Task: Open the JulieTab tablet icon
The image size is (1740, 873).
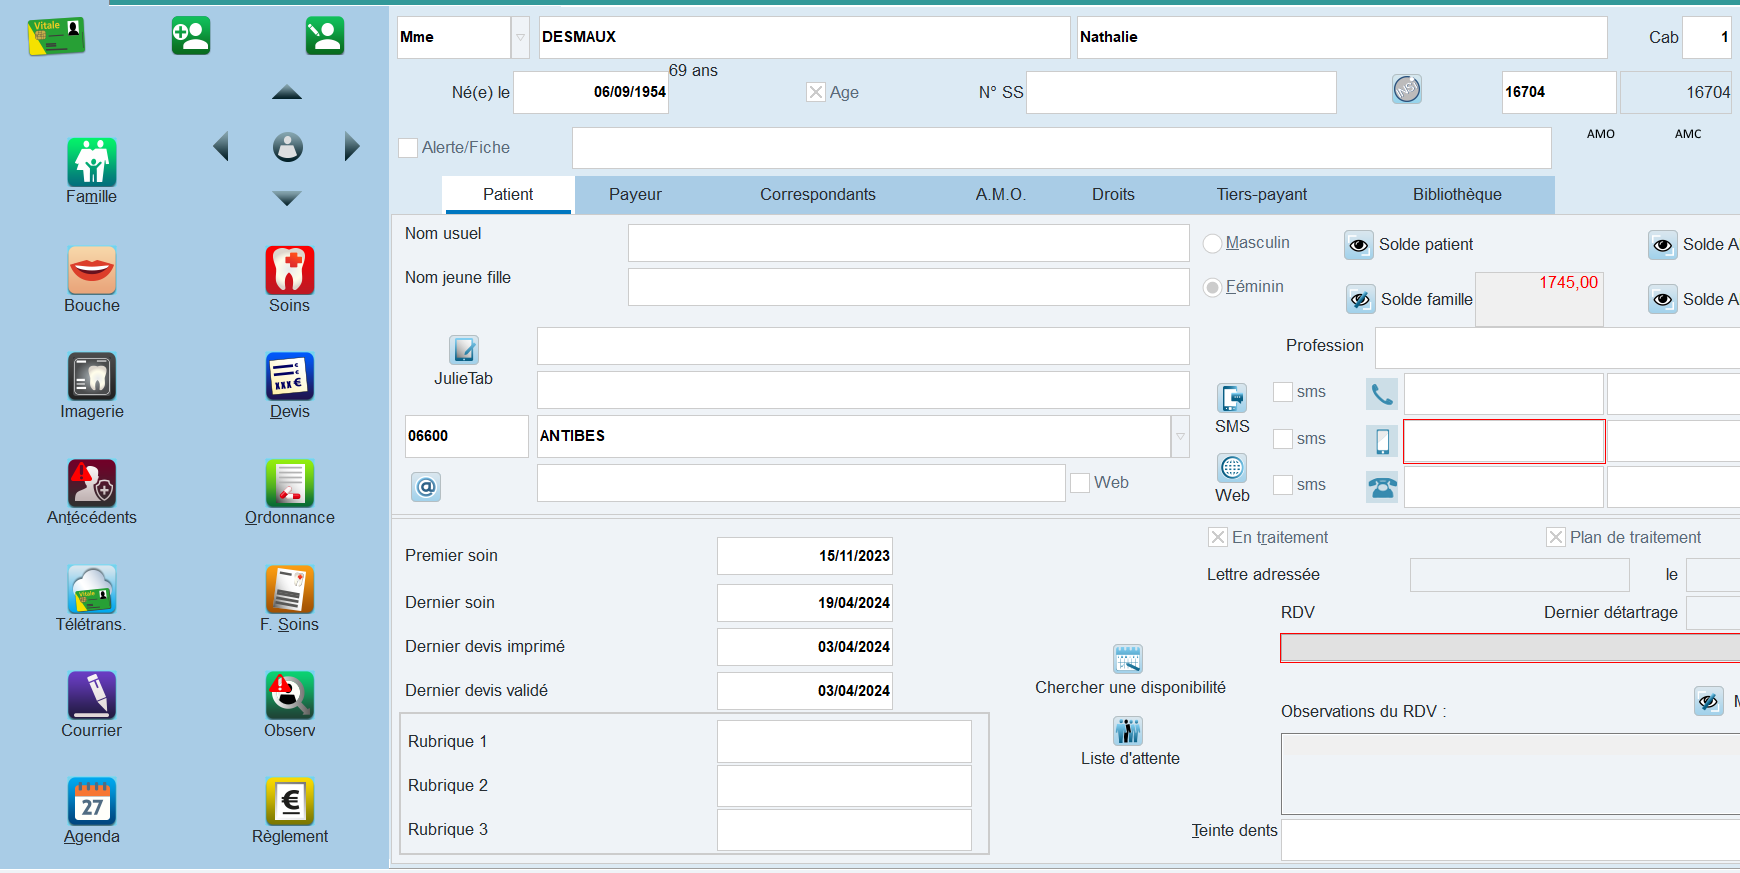Action: point(464,349)
